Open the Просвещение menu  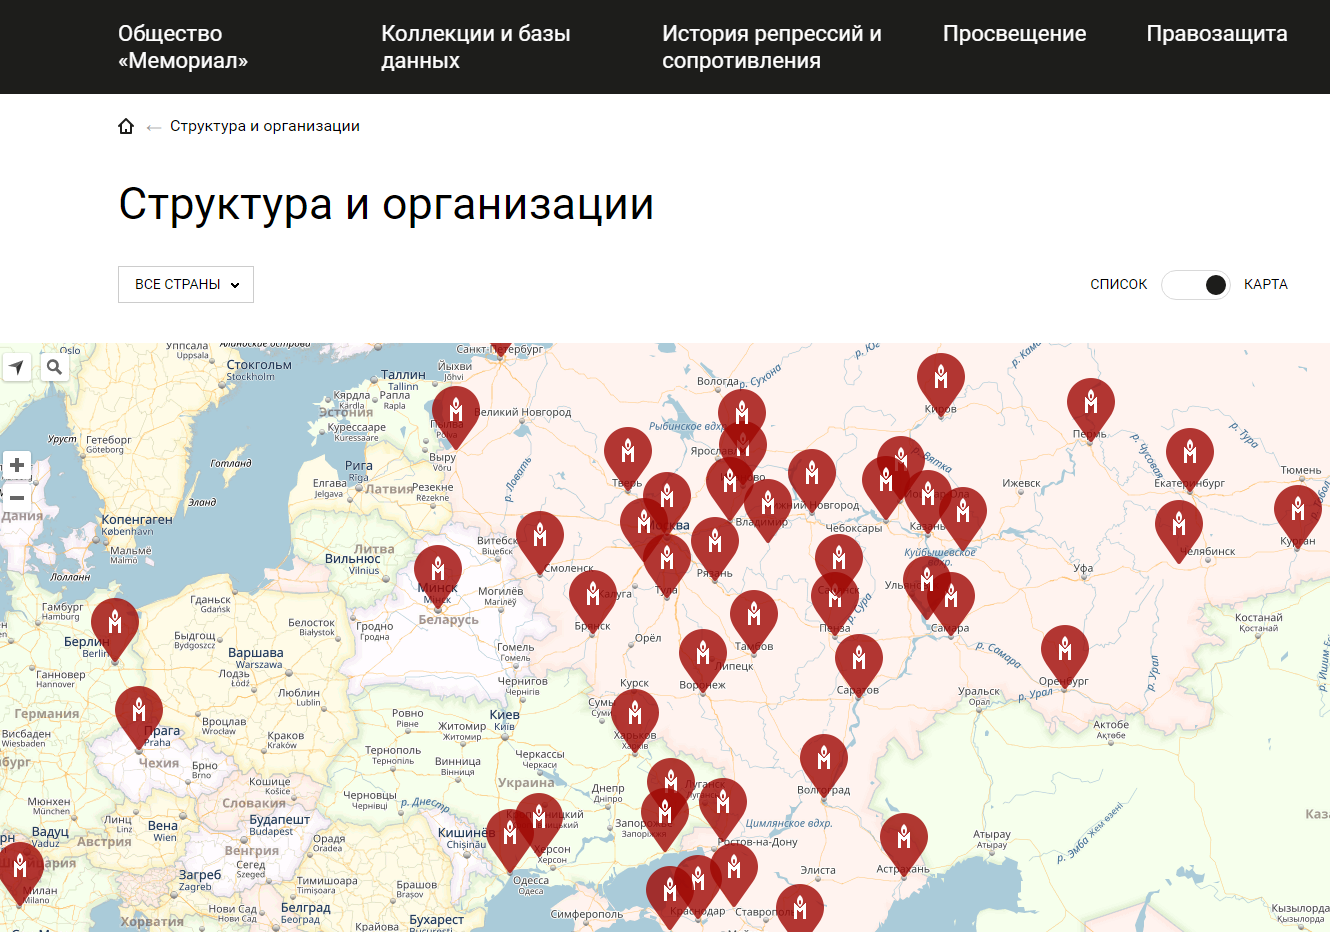tap(1014, 34)
